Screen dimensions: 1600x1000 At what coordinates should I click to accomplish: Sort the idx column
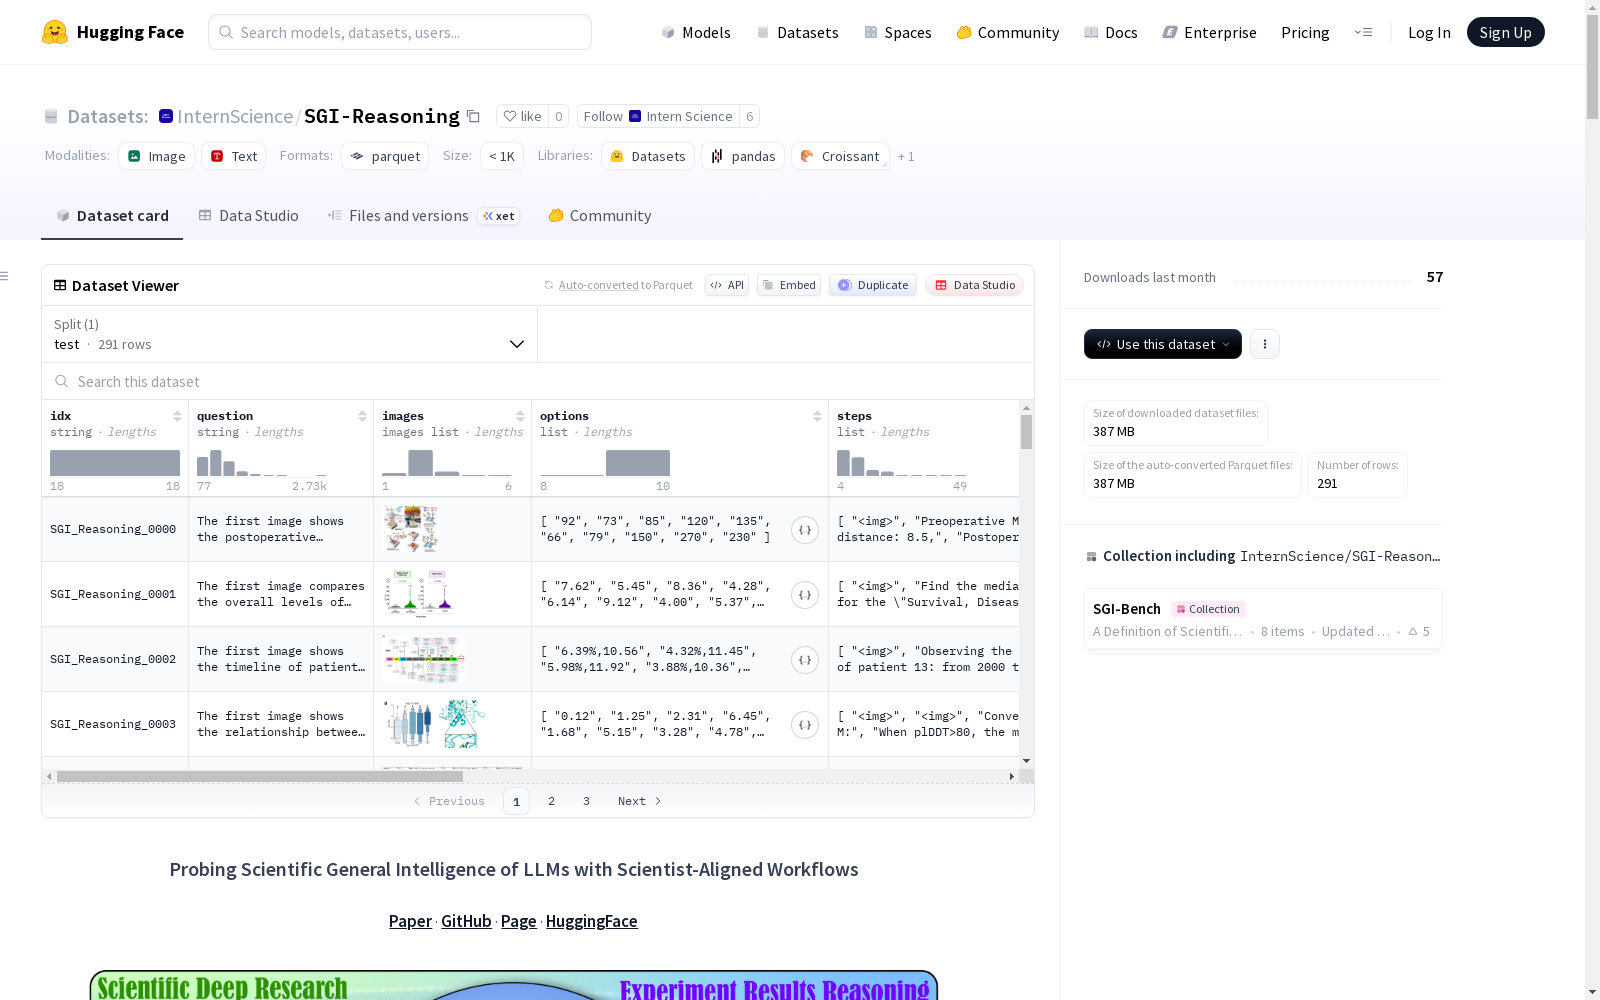click(x=177, y=416)
